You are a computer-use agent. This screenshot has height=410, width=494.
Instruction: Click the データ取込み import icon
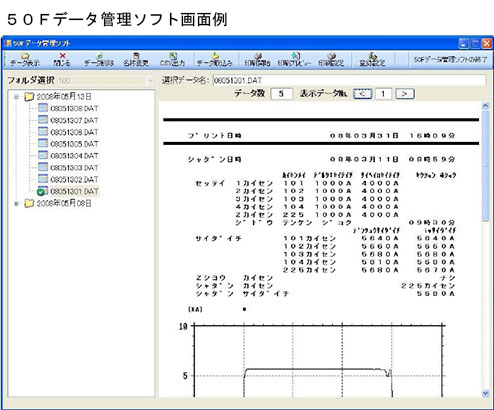tap(214, 60)
